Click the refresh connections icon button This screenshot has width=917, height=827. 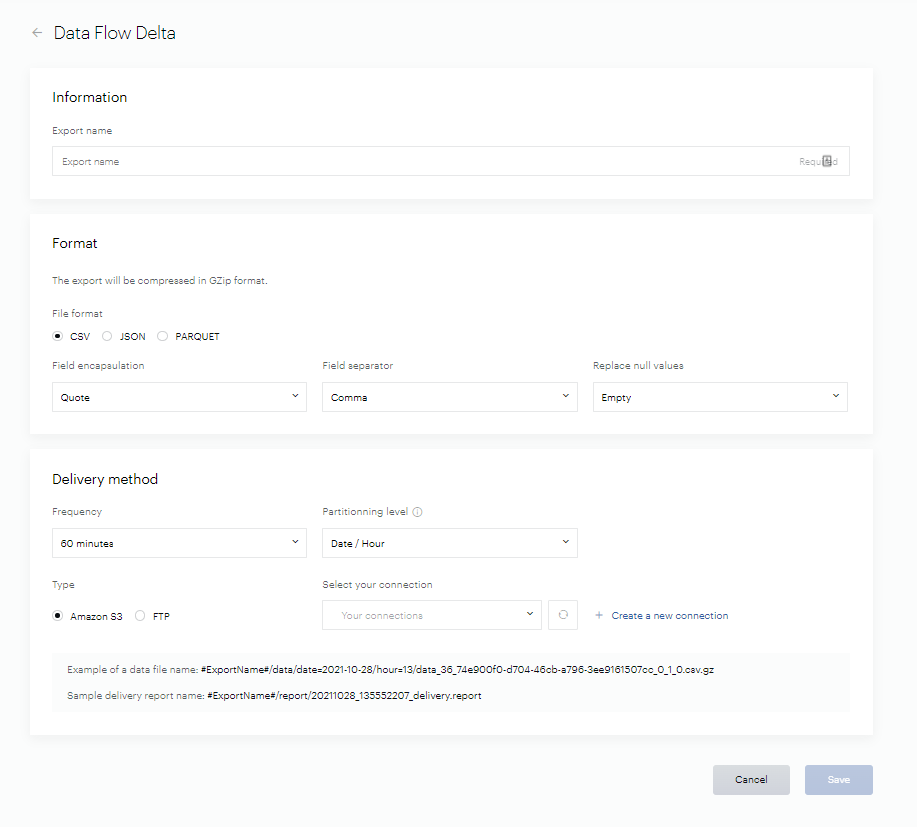(x=563, y=615)
